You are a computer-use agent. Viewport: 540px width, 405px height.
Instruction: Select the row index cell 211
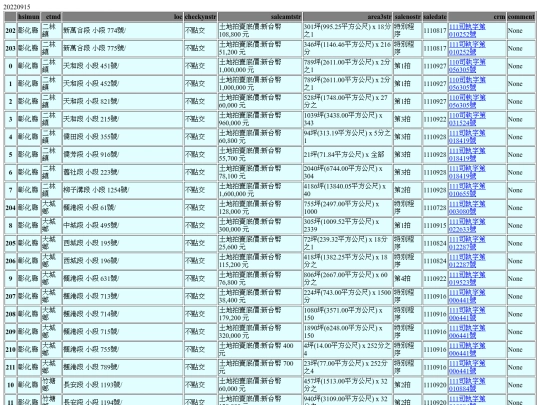click(10, 367)
